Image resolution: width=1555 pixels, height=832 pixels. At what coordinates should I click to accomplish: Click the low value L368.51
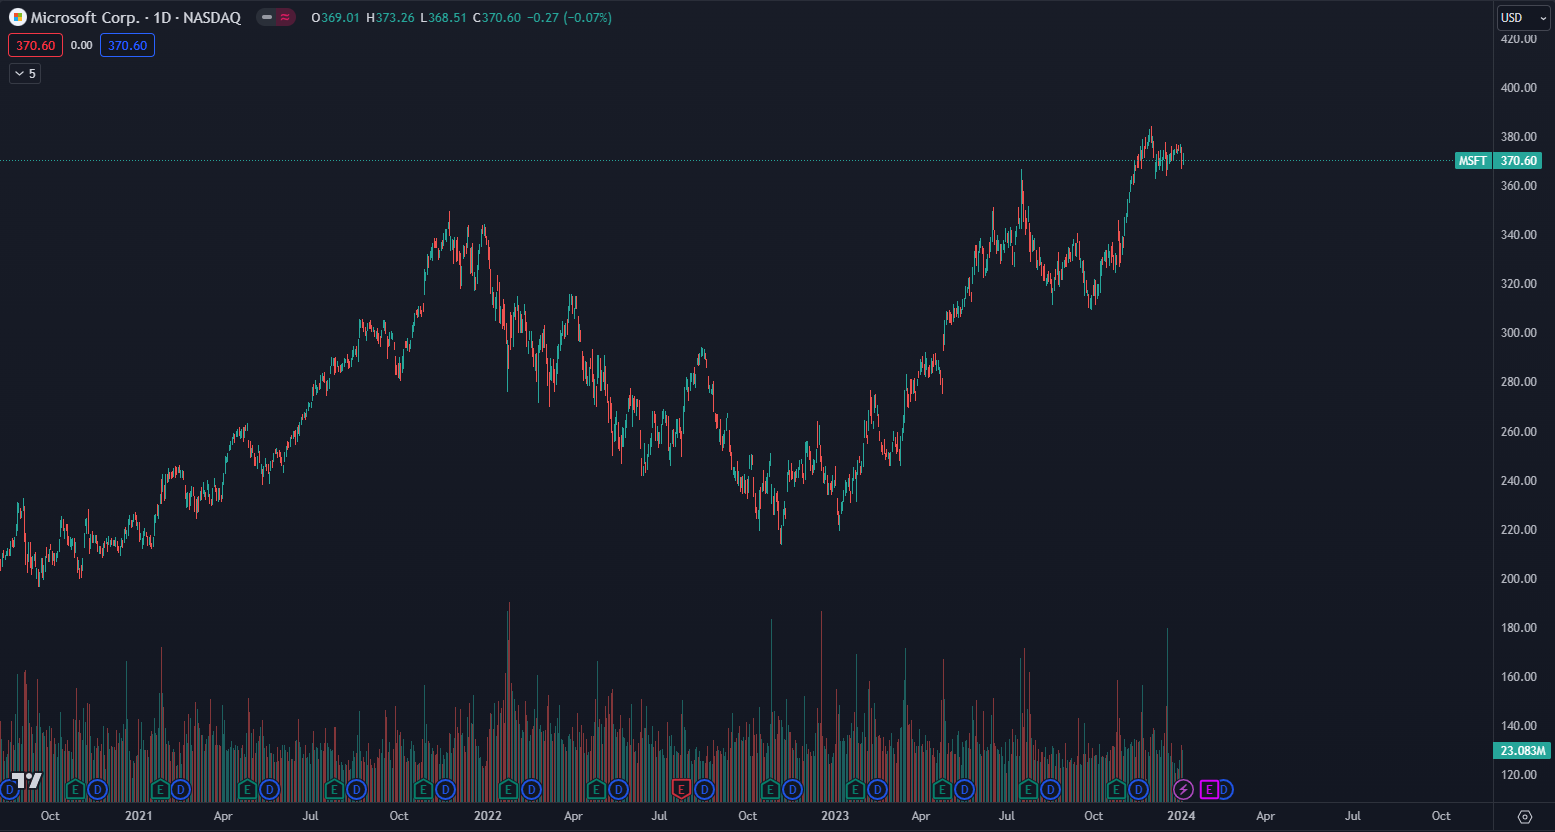coord(443,18)
